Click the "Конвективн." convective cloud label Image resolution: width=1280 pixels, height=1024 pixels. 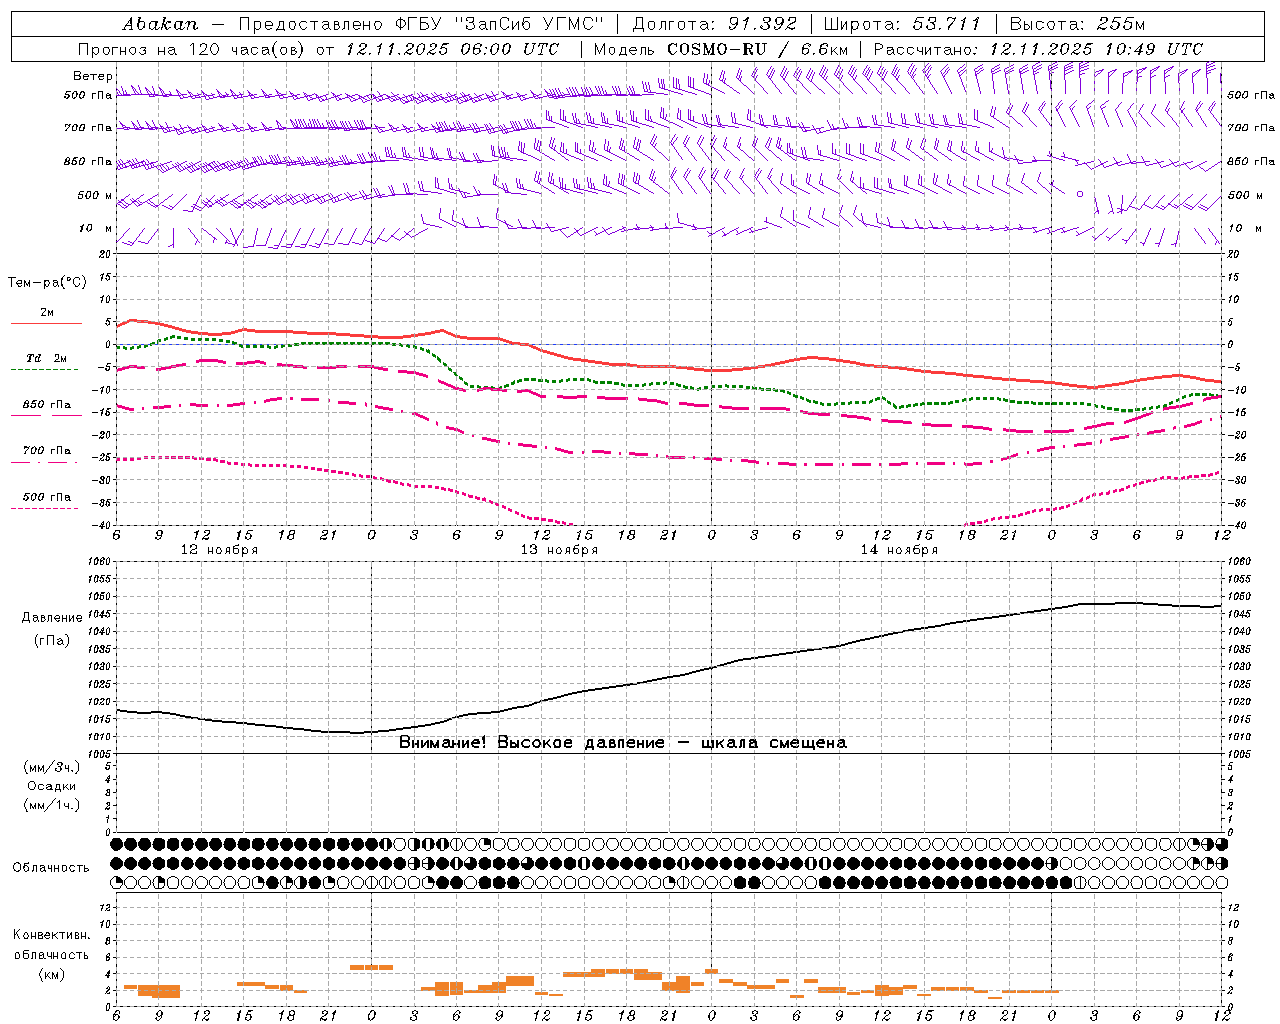[51, 935]
